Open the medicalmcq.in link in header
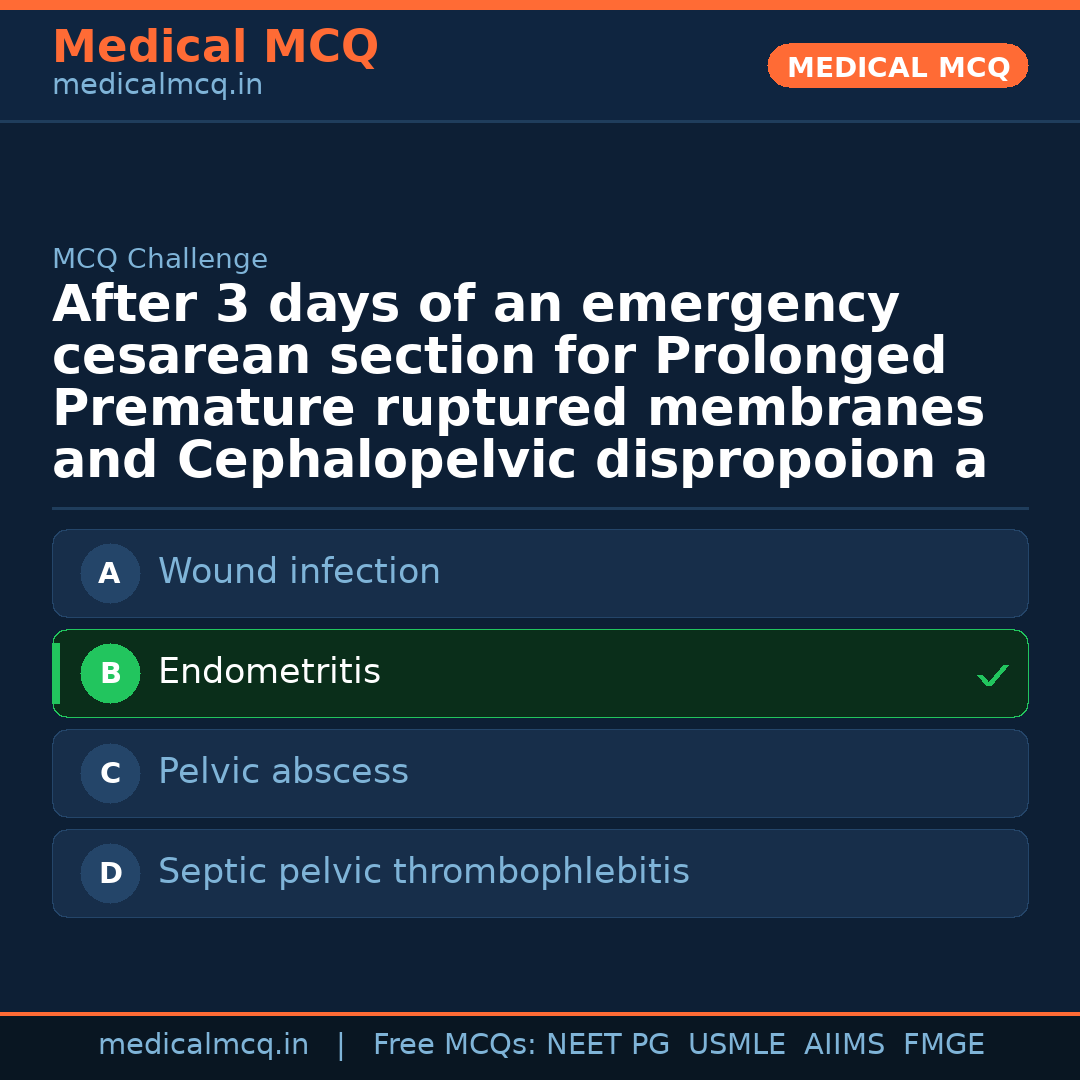 click(157, 86)
